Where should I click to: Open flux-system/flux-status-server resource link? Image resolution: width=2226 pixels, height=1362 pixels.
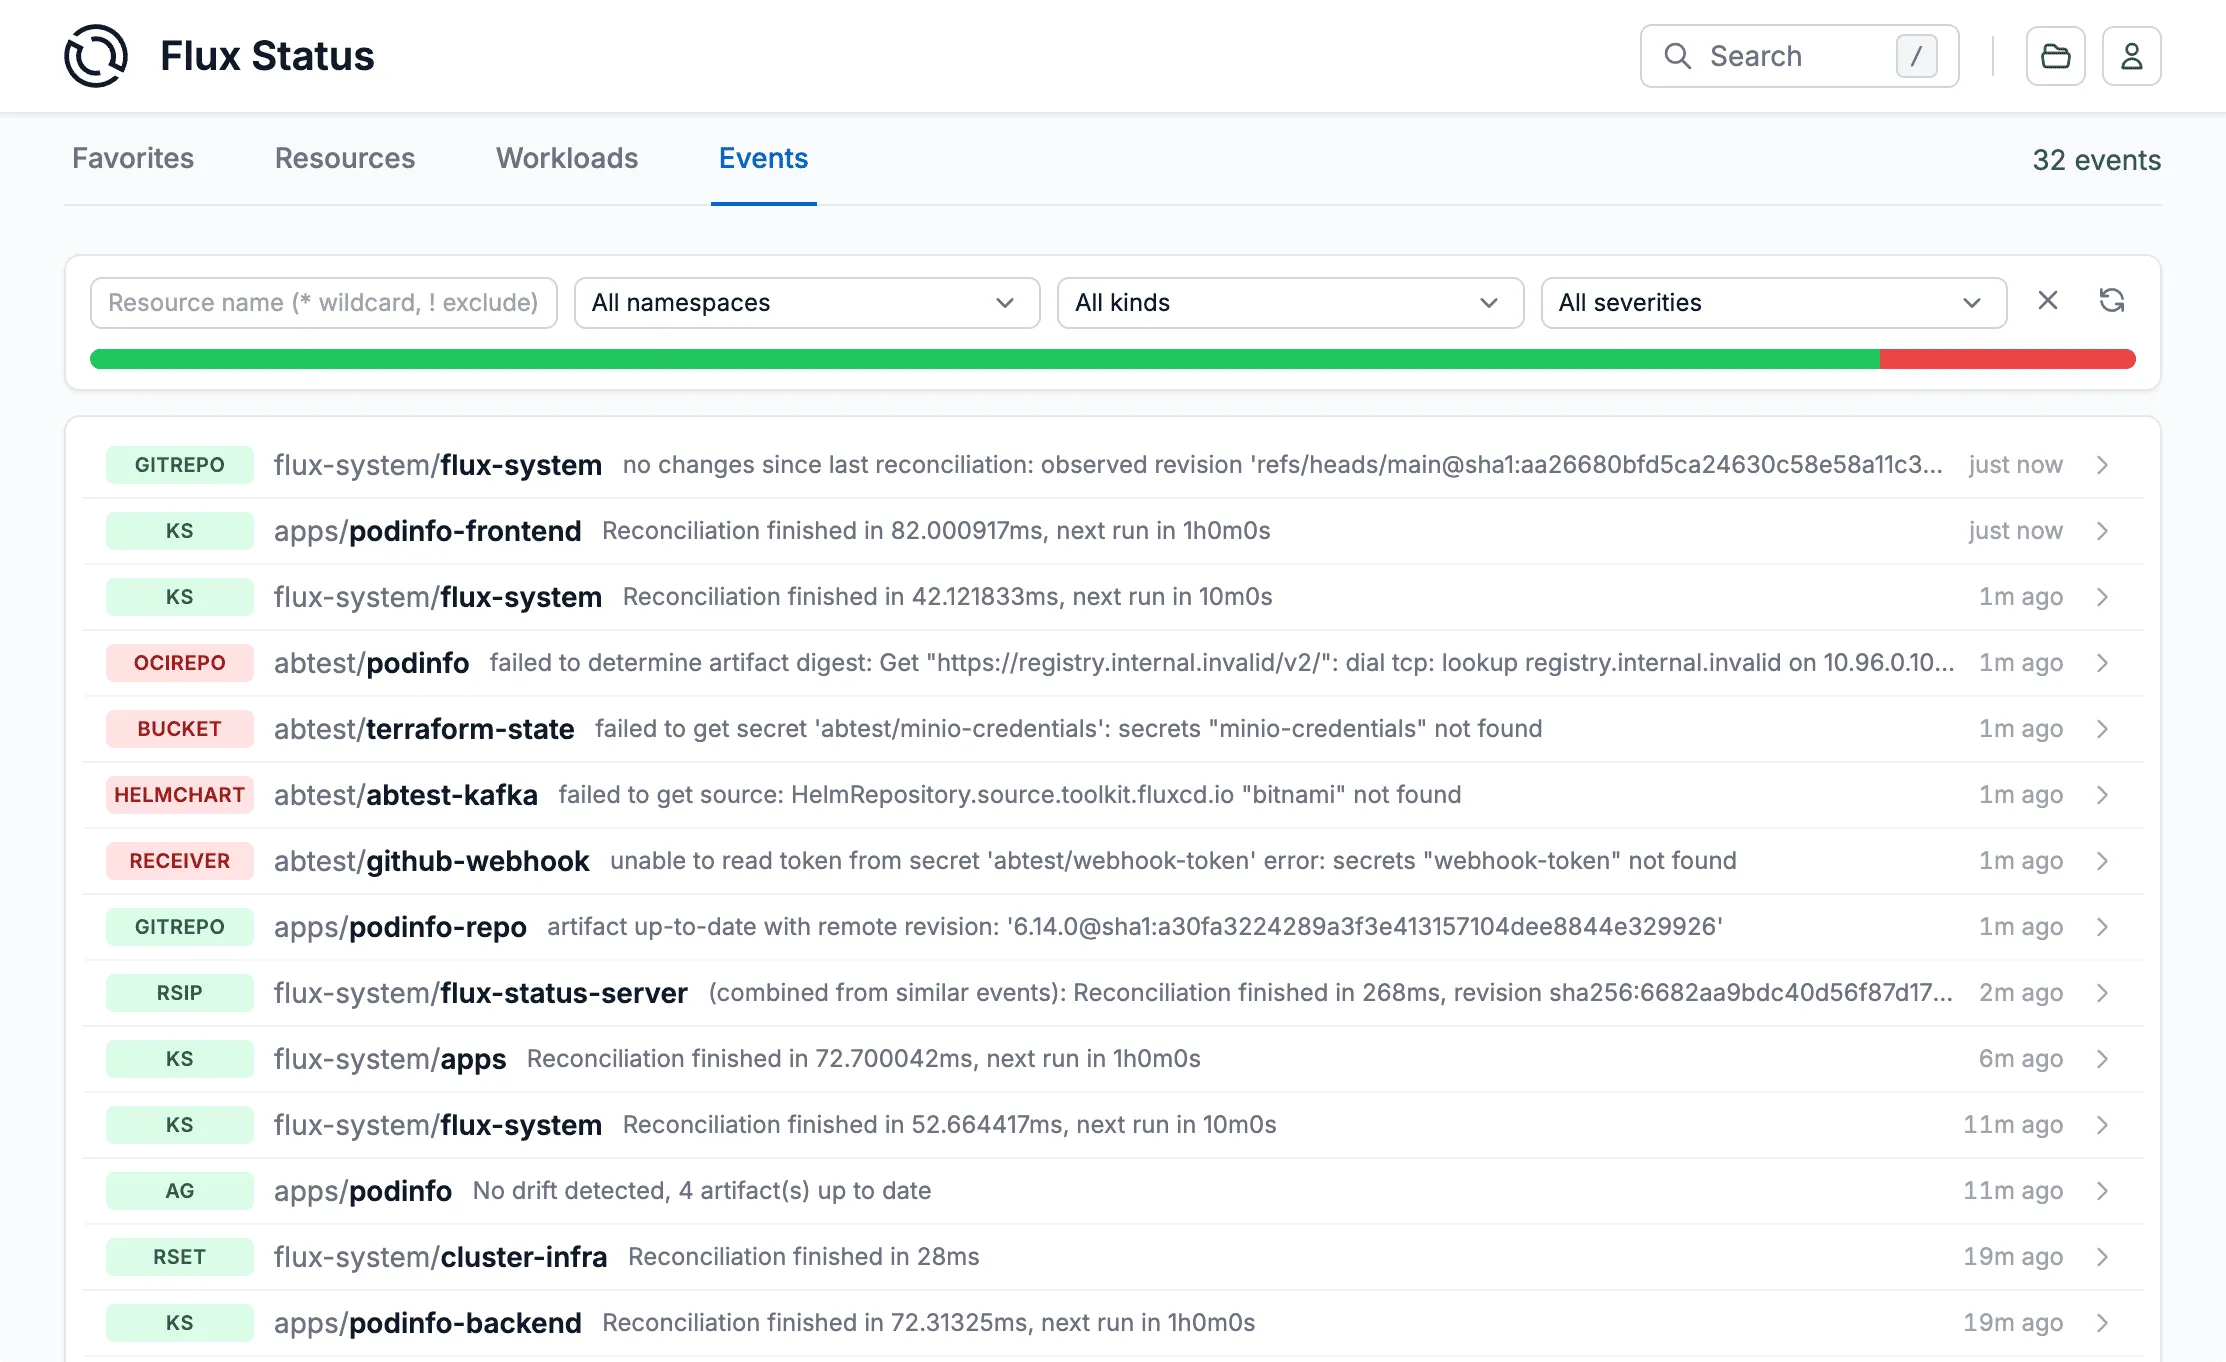pyautogui.click(x=481, y=993)
